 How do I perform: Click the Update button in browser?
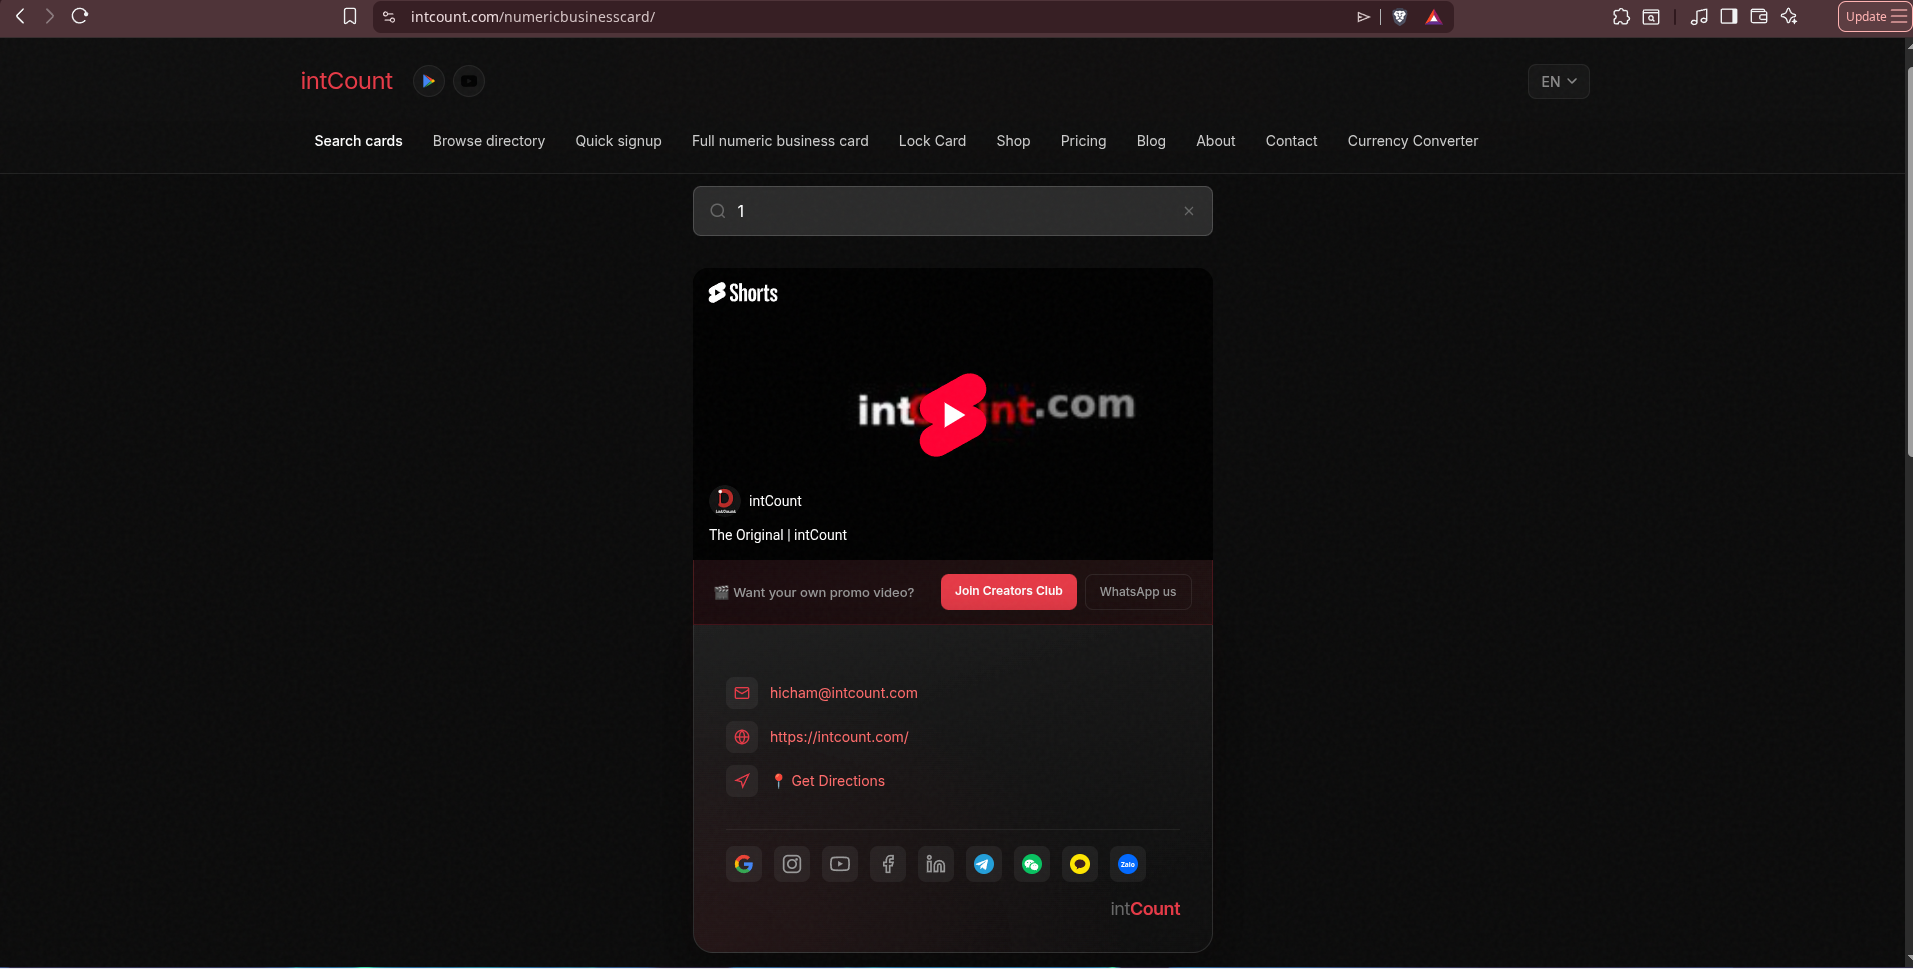point(1873,17)
